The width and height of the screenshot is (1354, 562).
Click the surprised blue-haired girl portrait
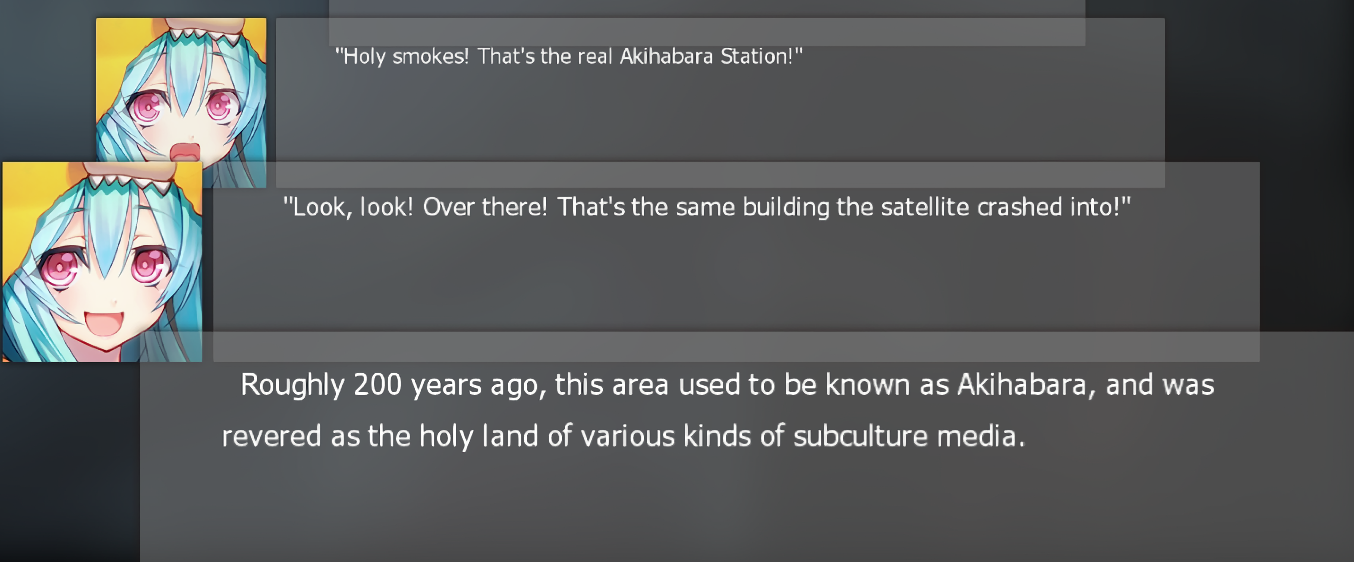(180, 90)
